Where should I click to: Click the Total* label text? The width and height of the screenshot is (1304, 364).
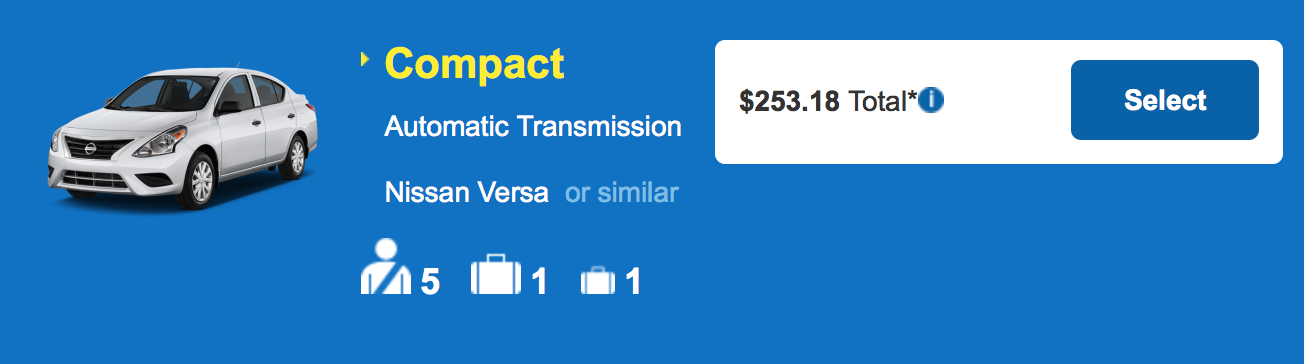883,101
